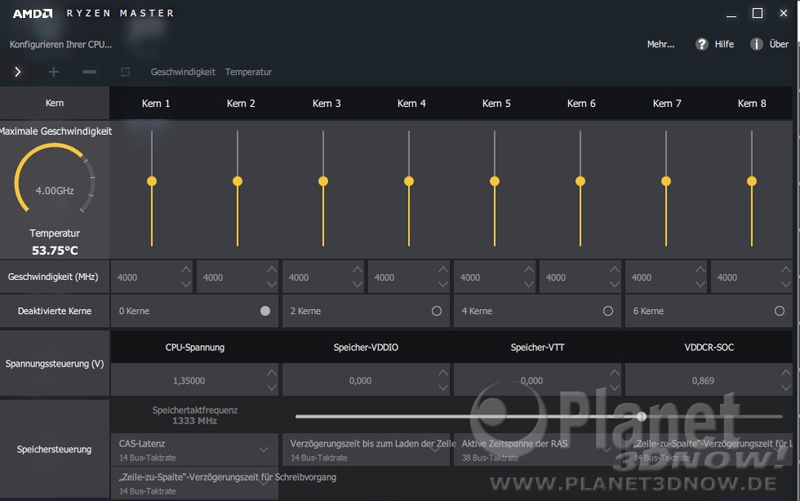Increase Kern 4 speed with up arrow

(443, 269)
